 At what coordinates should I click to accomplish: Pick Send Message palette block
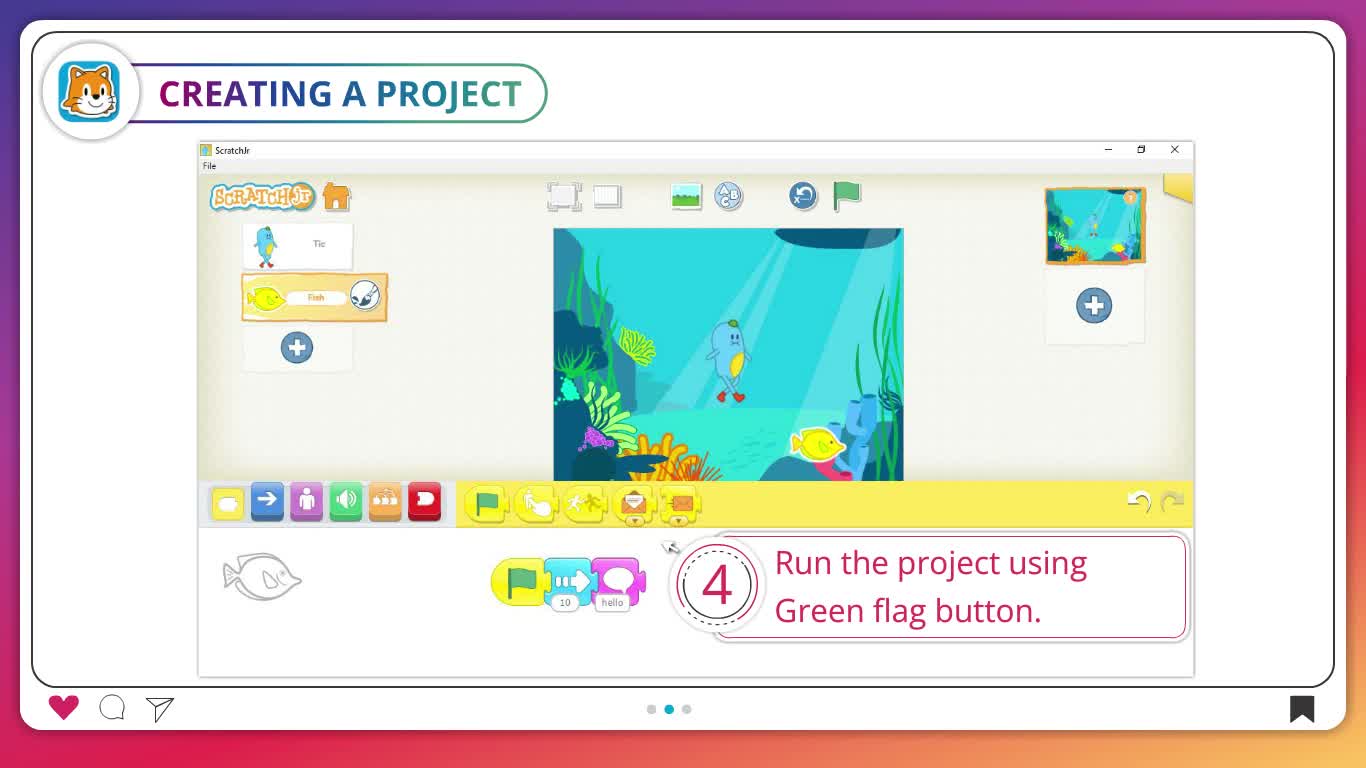click(681, 504)
